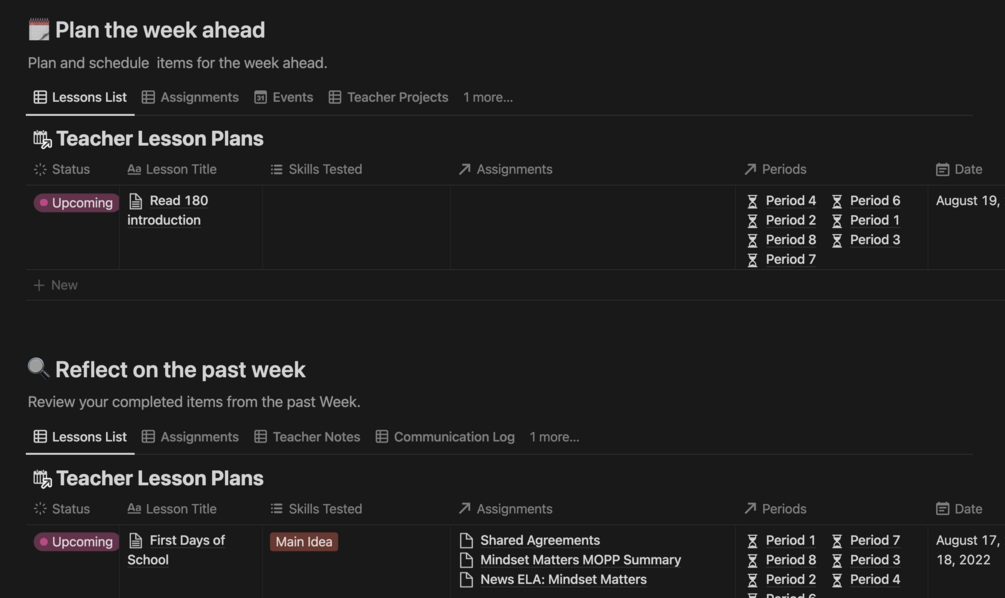Click the calendar icon beside Plan the week ahead
The image size is (1005, 598).
point(39,30)
